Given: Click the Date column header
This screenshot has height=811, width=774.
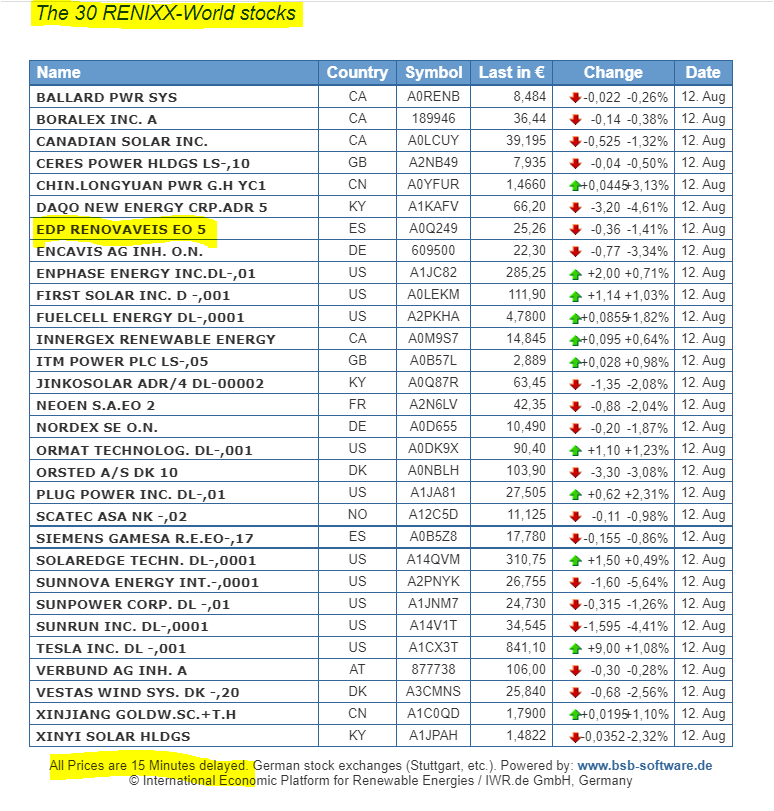Looking at the screenshot, I should pyautogui.click(x=703, y=72).
